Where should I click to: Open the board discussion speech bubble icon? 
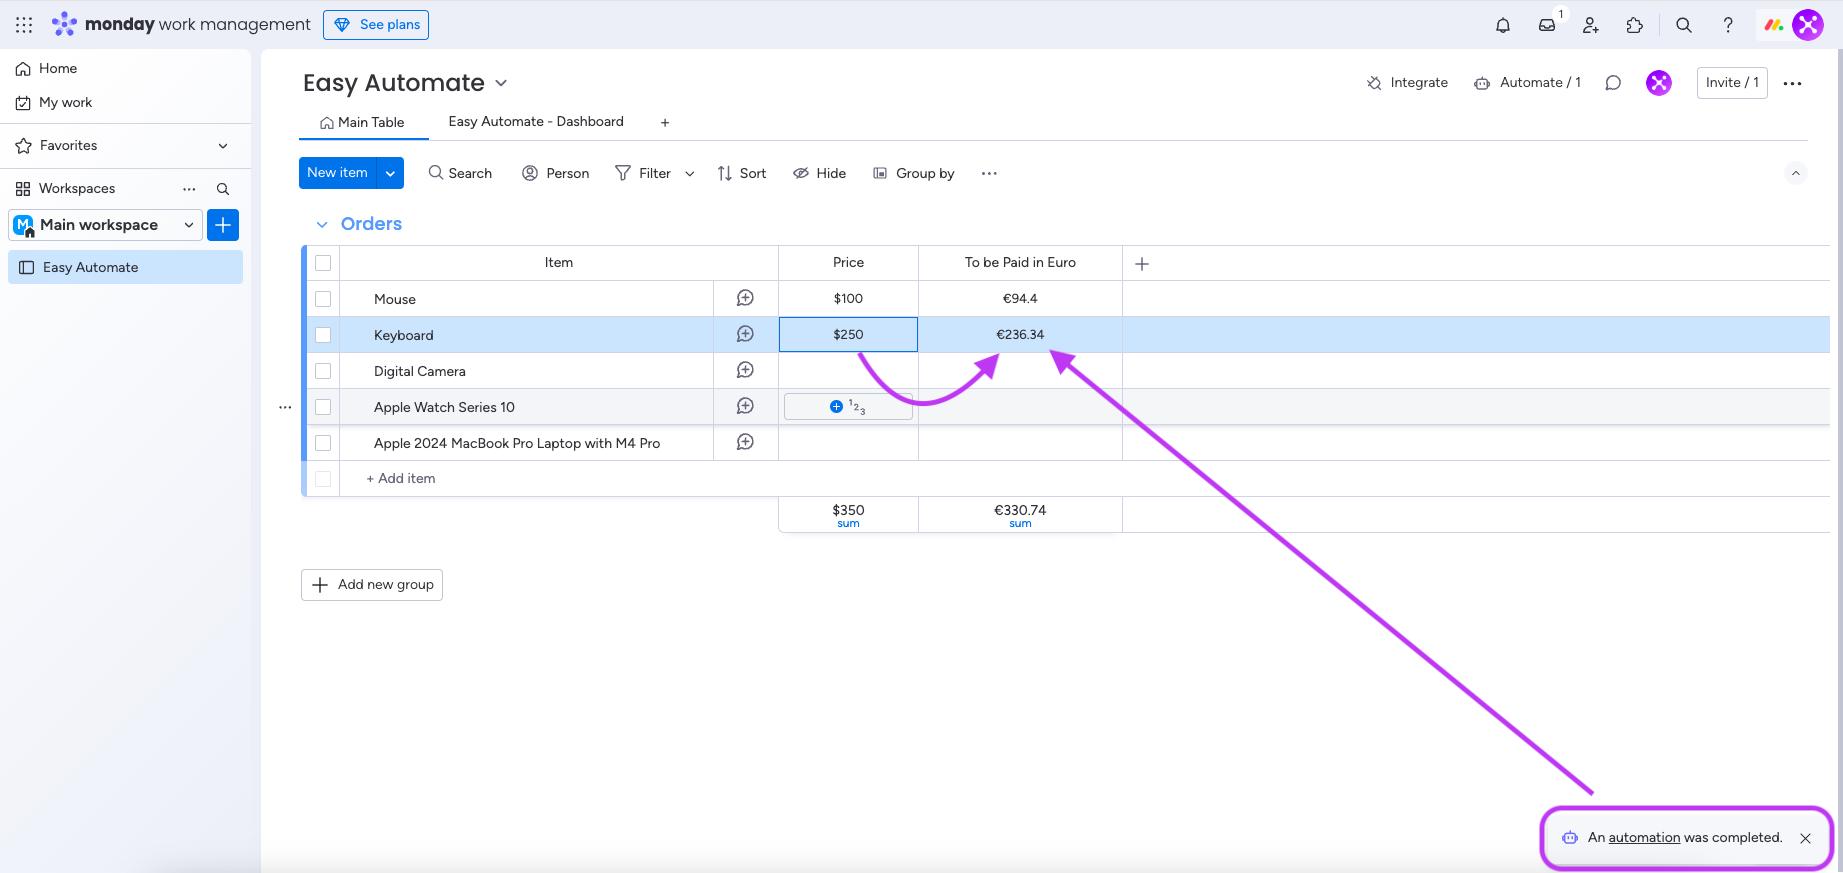1612,83
